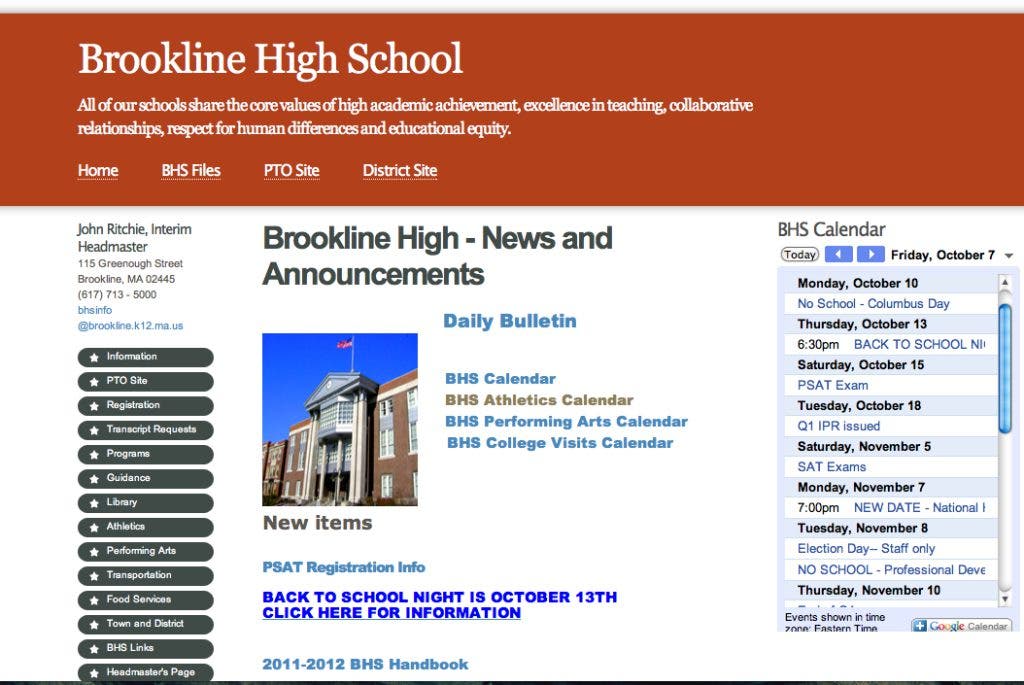
Task: Open Transcript Requests sidebar button
Action: pyautogui.click(x=146, y=430)
